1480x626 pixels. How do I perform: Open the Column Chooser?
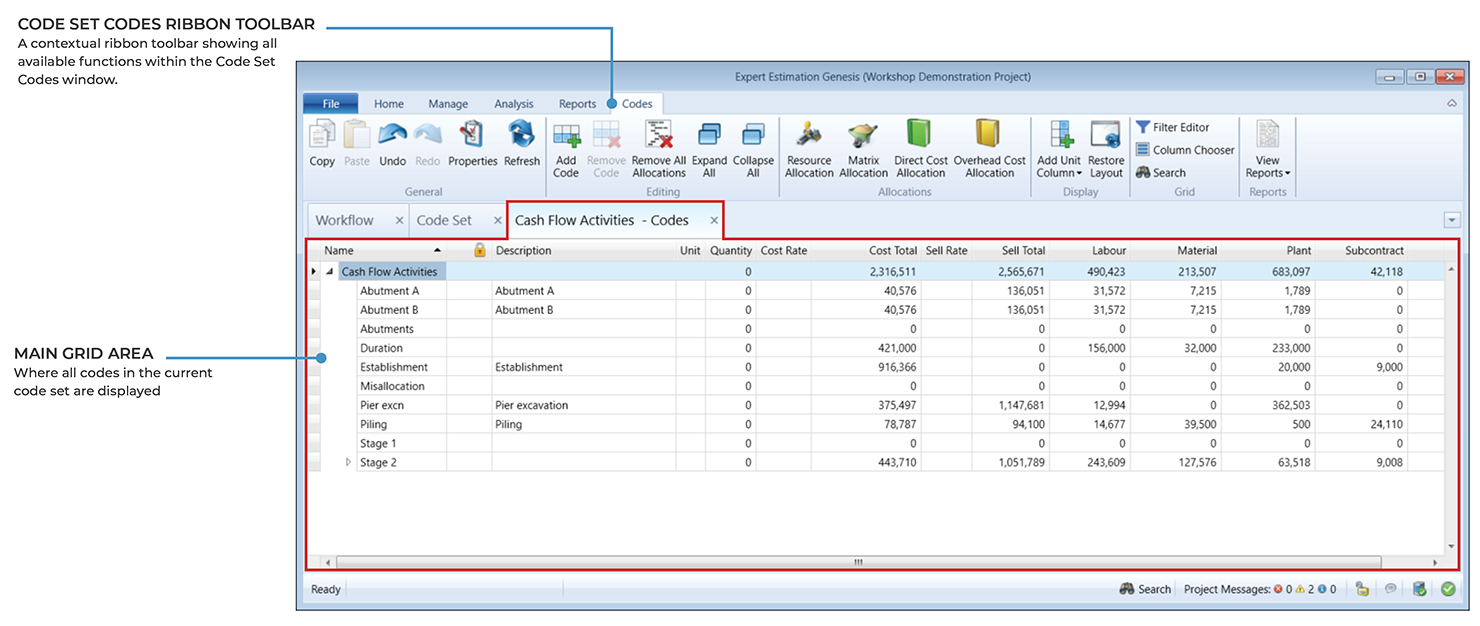pyautogui.click(x=1184, y=150)
